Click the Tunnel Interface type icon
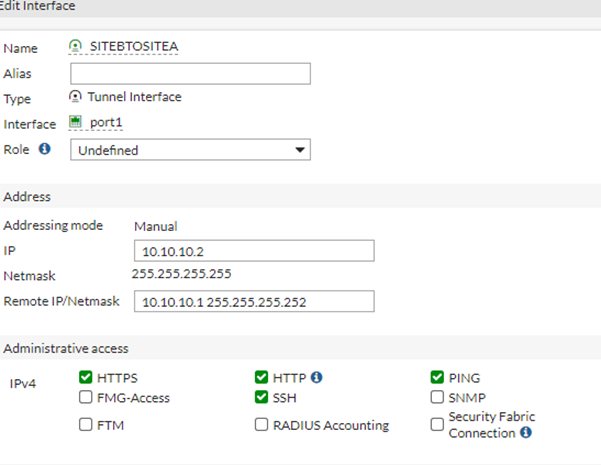This screenshot has height=465, width=601. point(75,98)
